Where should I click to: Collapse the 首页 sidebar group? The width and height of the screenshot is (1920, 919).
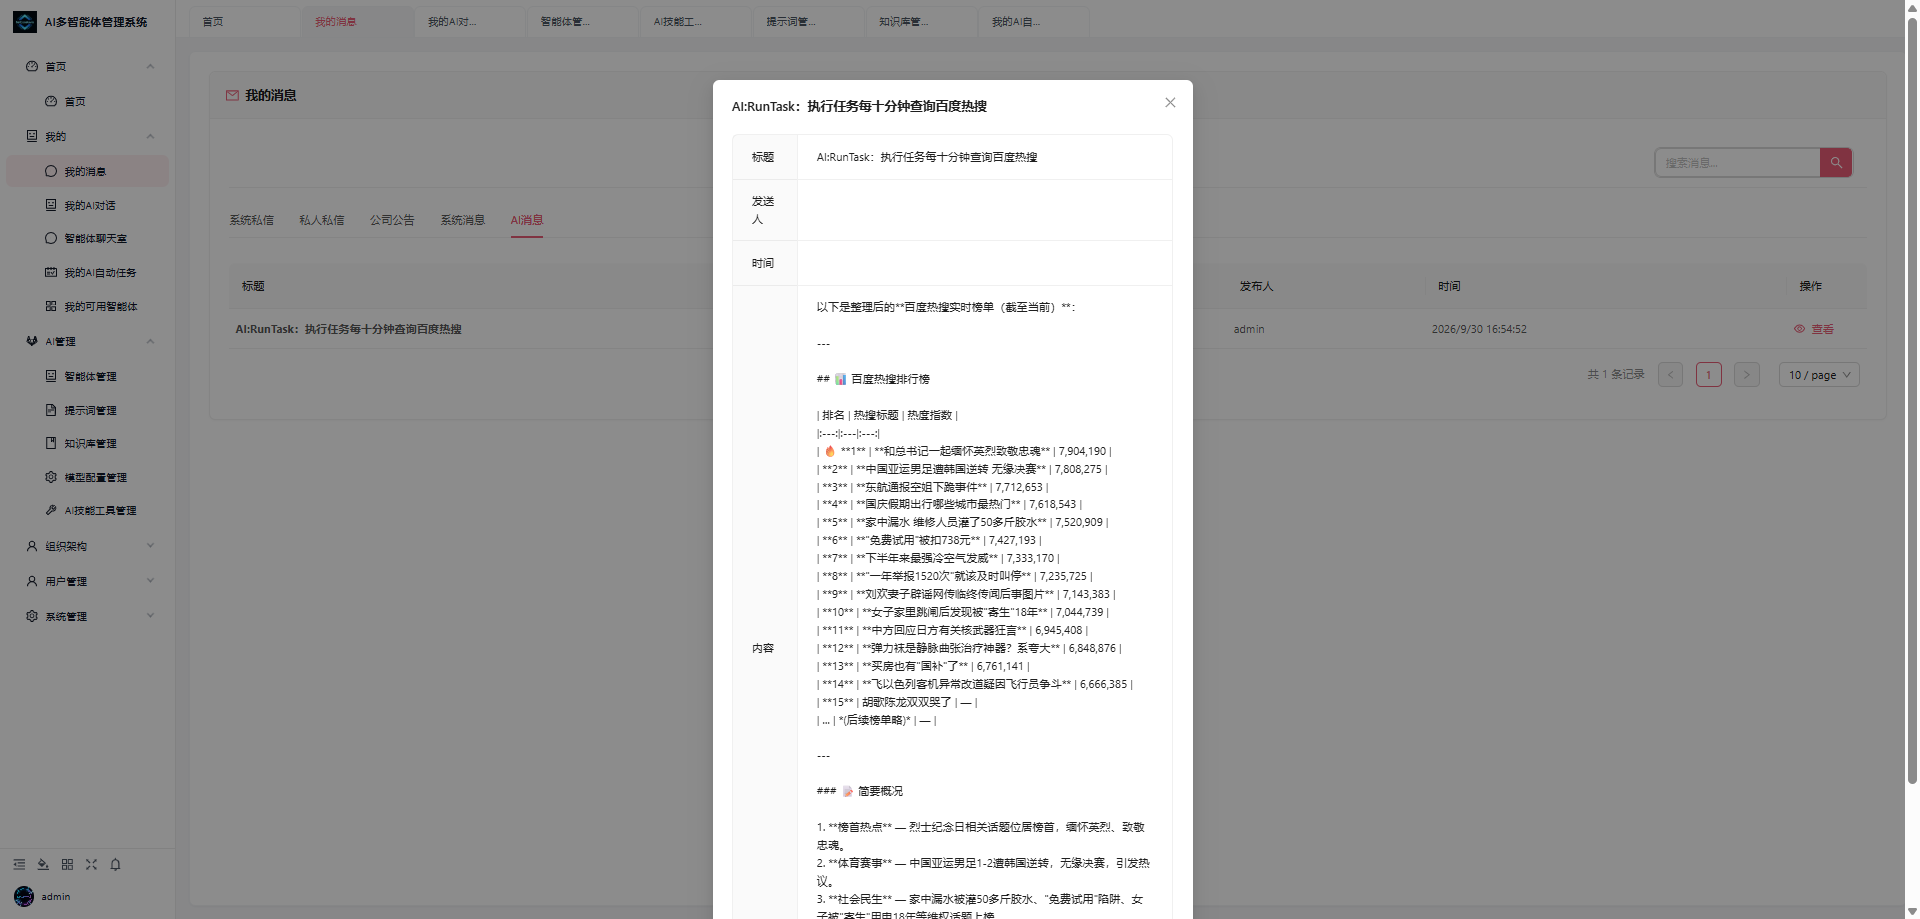click(87, 66)
